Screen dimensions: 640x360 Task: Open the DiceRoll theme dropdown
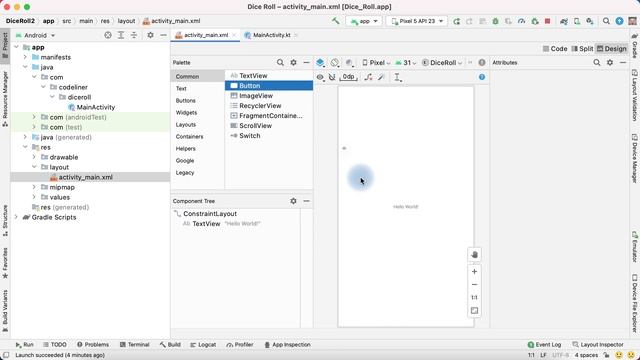(x=442, y=63)
